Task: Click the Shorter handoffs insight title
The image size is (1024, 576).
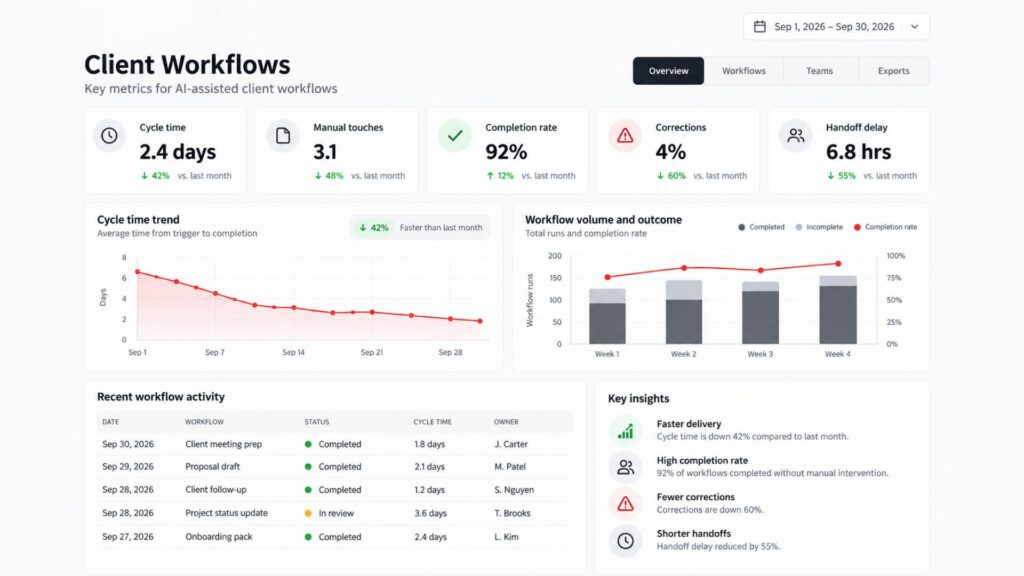Action: (694, 534)
